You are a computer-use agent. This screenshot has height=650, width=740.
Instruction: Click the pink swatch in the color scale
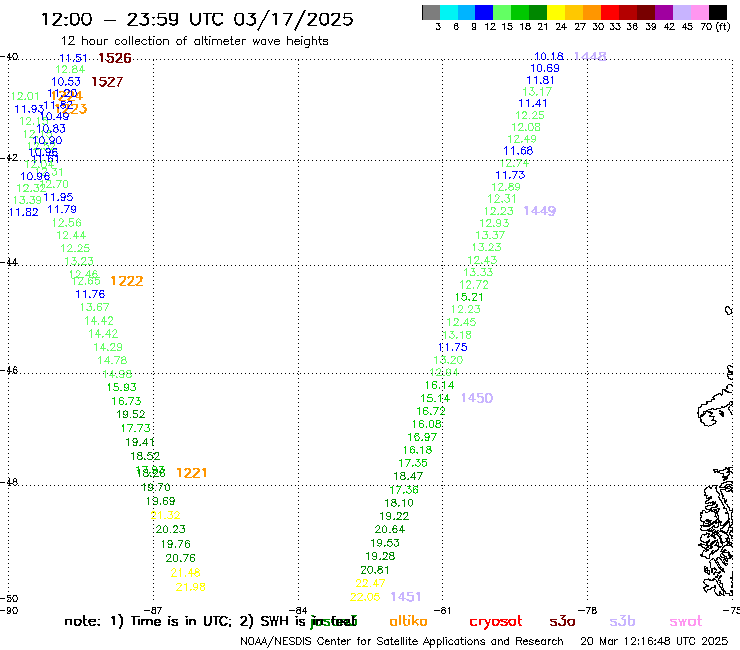point(699,12)
